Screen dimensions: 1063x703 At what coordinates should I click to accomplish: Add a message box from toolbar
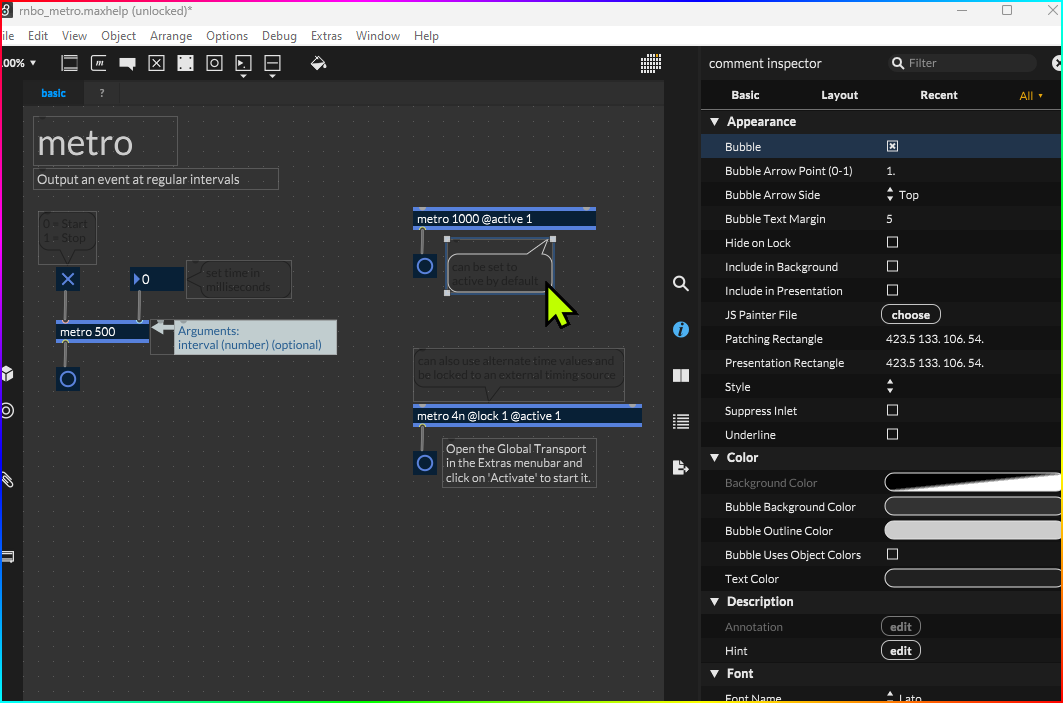(x=98, y=64)
